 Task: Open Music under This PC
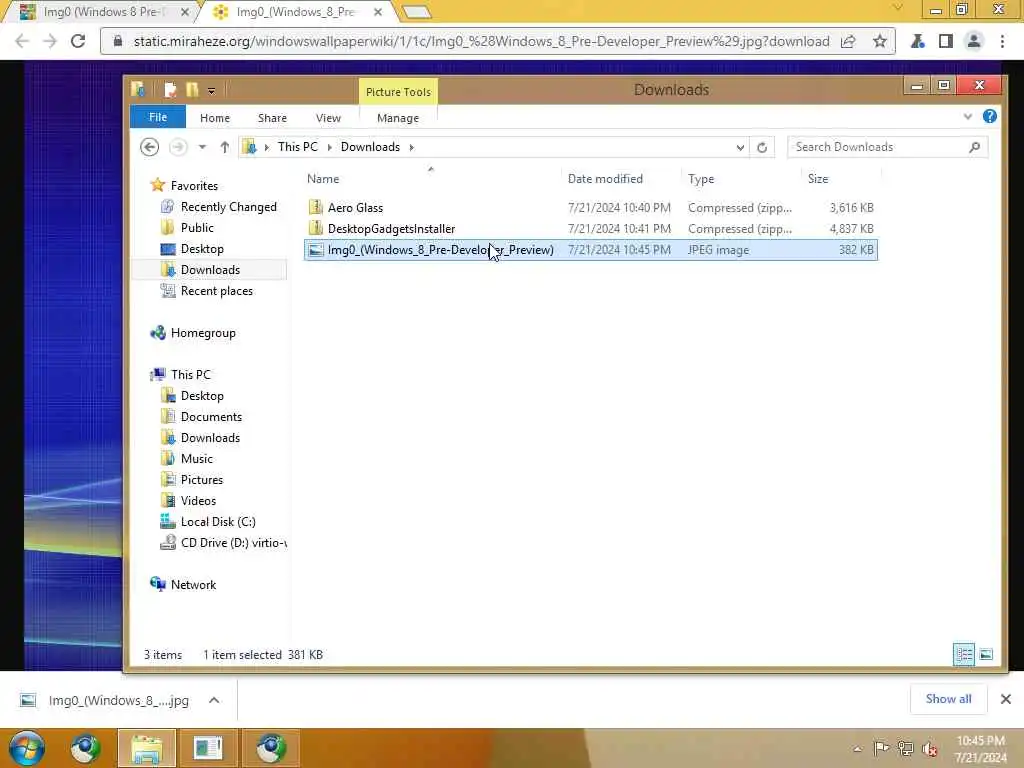click(196, 458)
